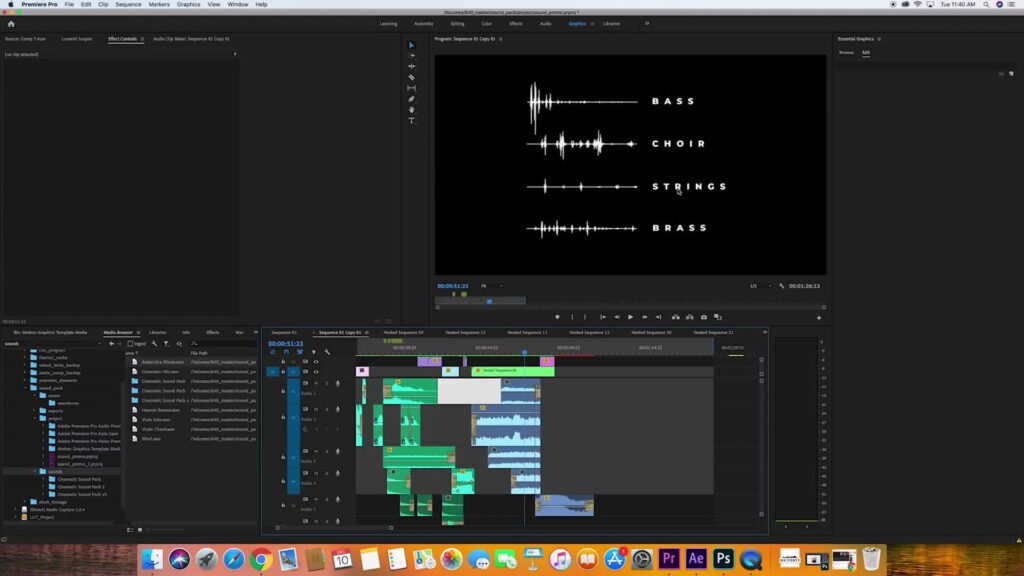
Task: Step forward one frame
Action: [x=645, y=317]
